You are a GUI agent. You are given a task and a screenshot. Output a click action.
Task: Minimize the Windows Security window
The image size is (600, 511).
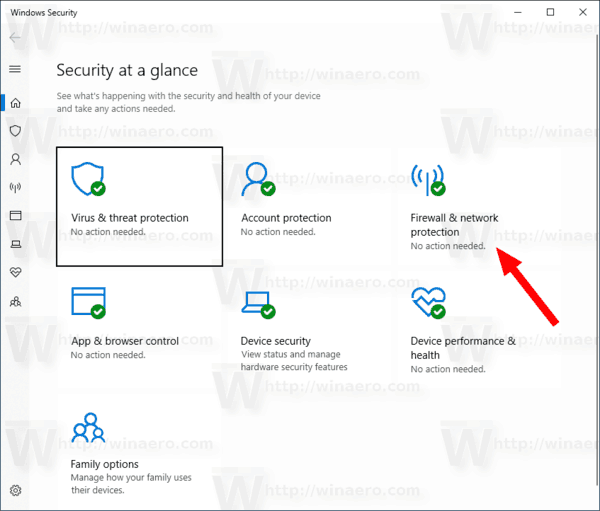(518, 12)
